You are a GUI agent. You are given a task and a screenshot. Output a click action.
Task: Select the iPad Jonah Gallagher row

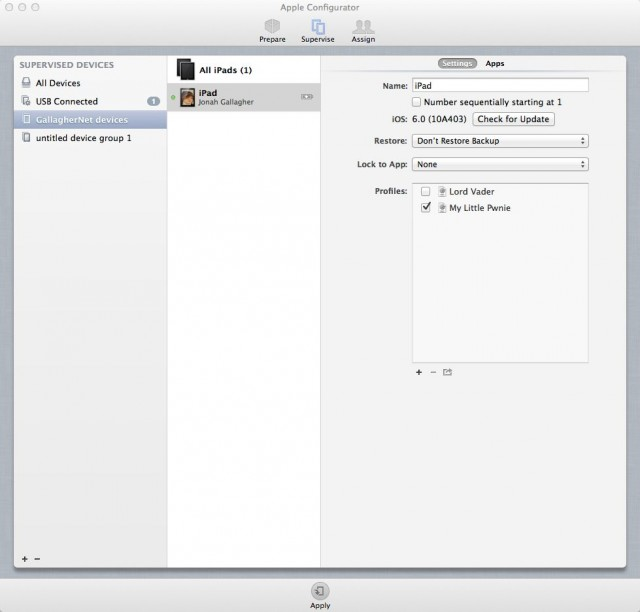point(244,97)
